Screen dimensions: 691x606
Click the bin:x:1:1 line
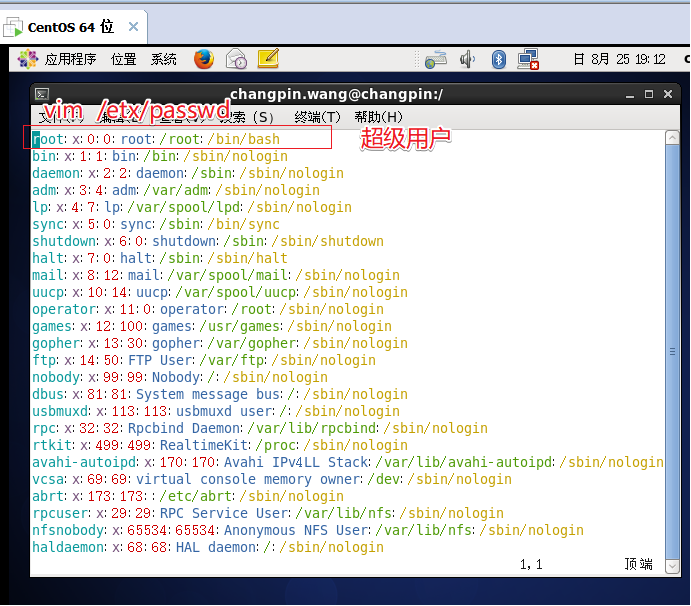(160, 156)
